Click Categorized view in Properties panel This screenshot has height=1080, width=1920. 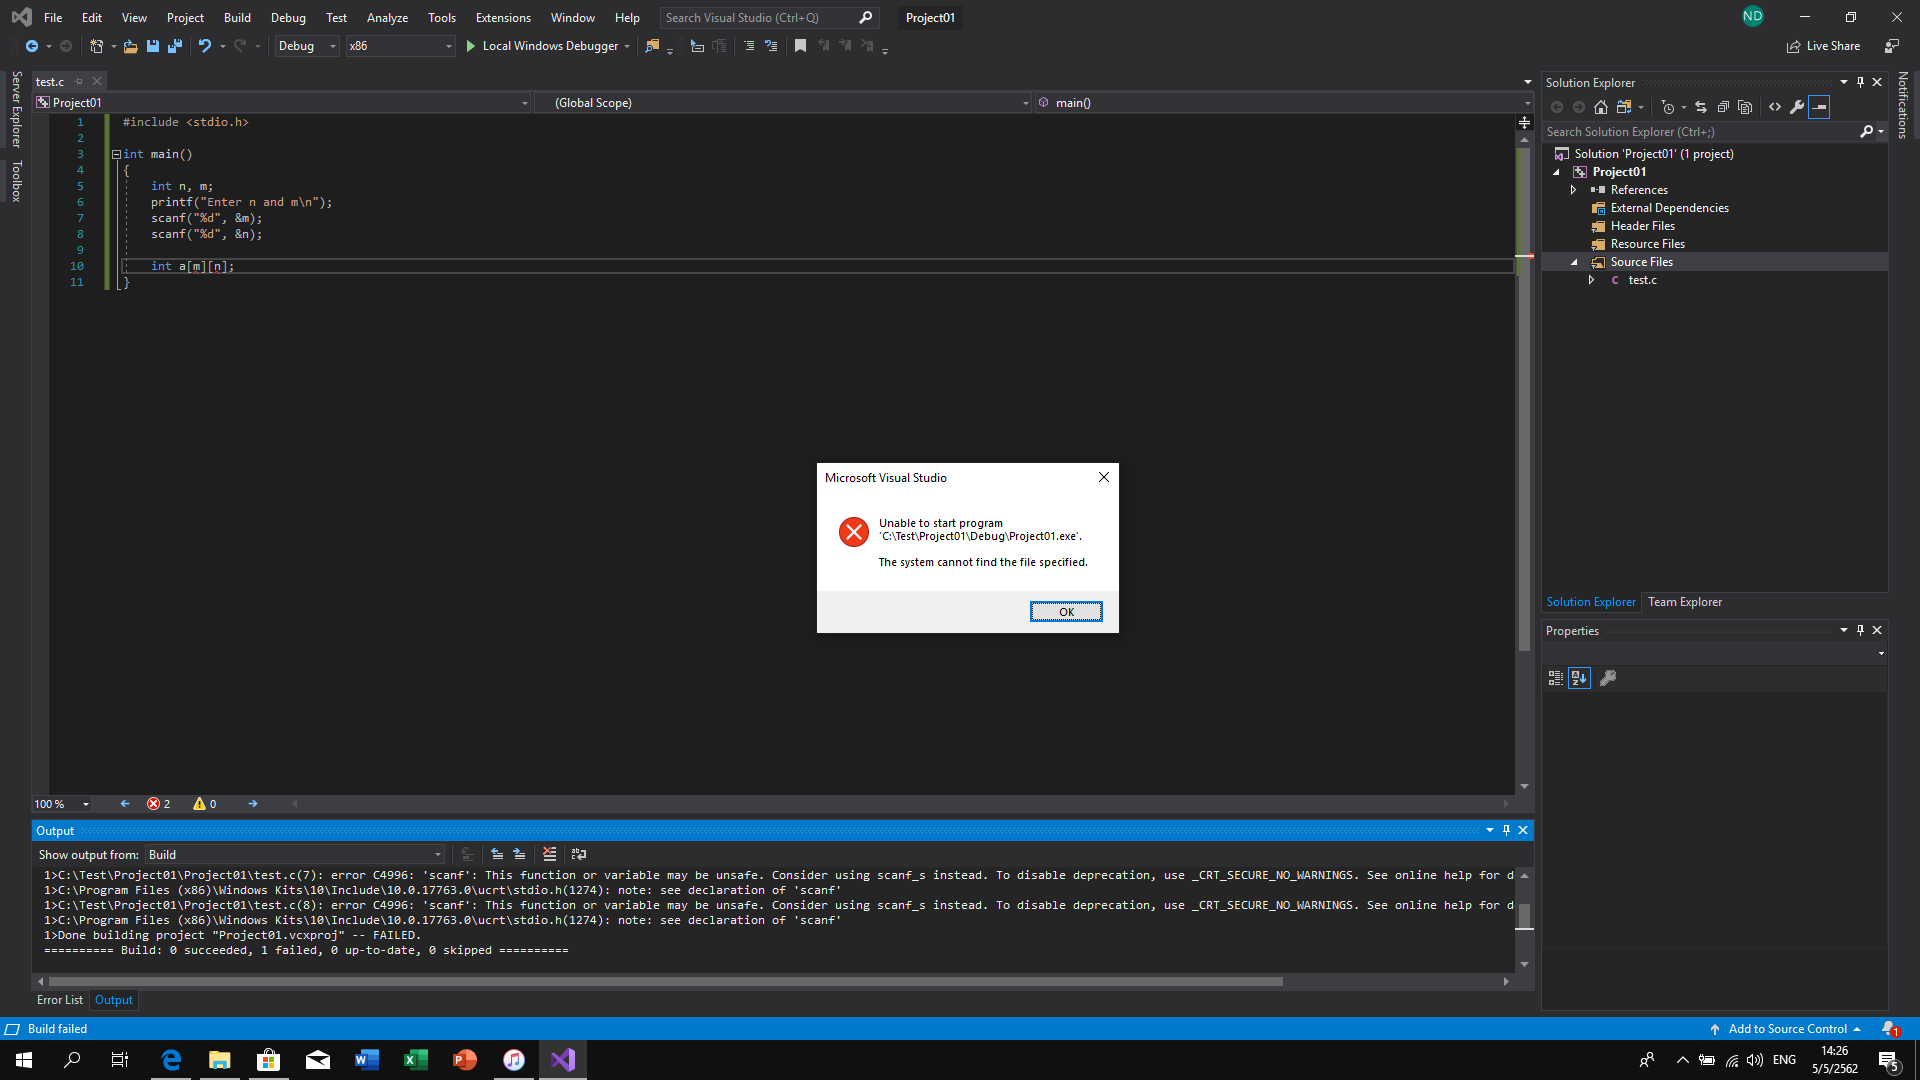coord(1556,678)
